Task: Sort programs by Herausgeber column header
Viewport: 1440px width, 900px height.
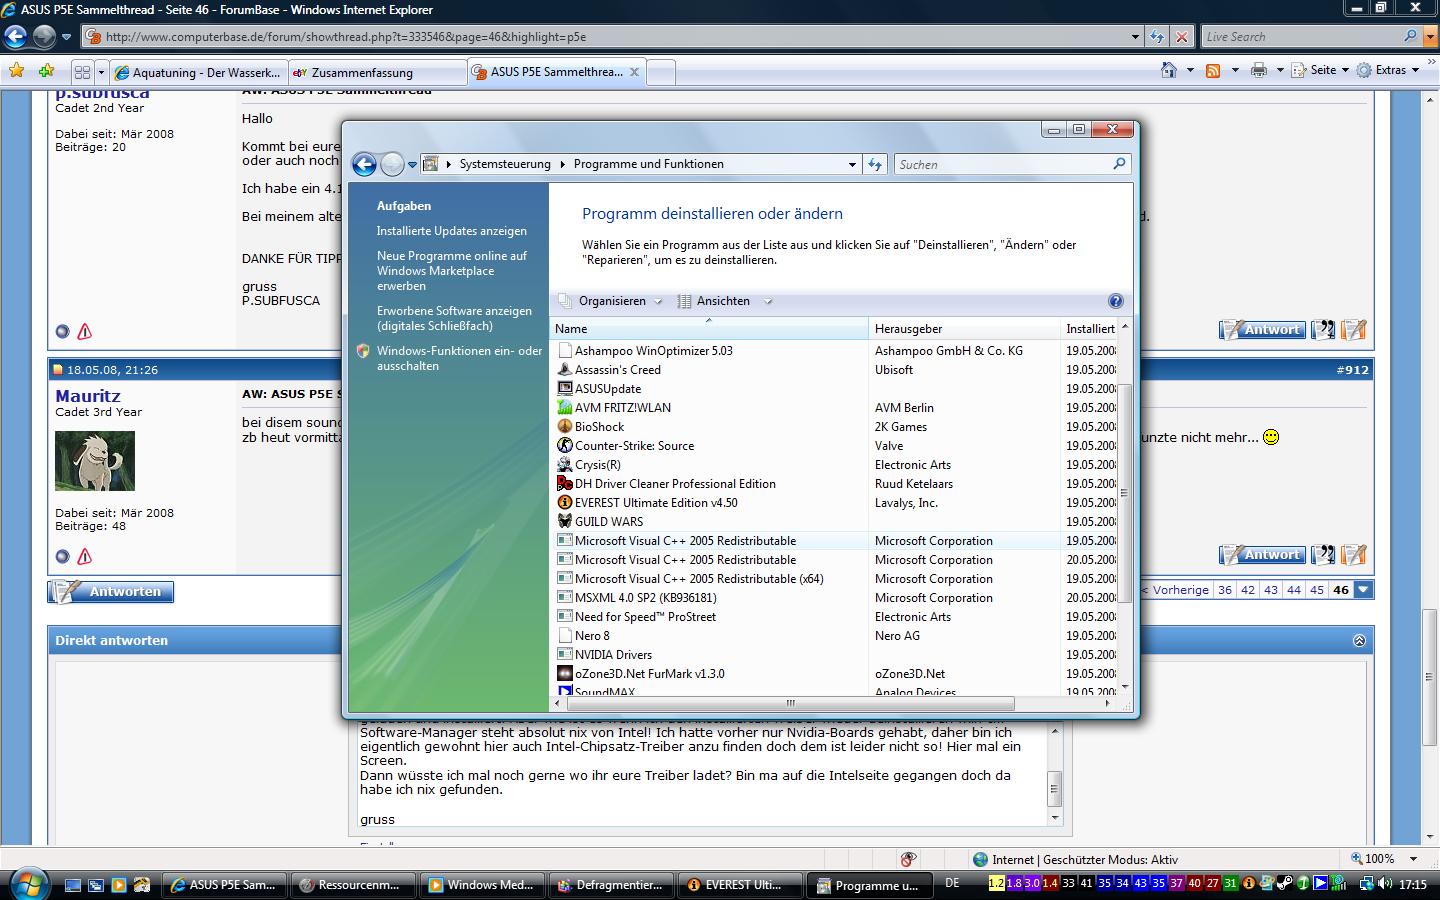Action: (x=964, y=329)
